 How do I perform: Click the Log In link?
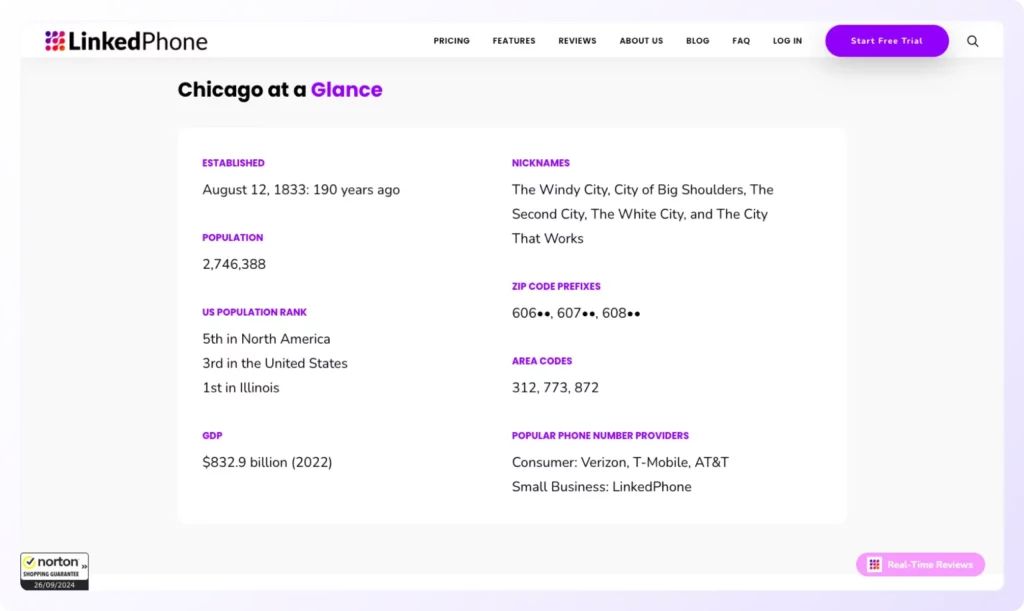tap(787, 41)
